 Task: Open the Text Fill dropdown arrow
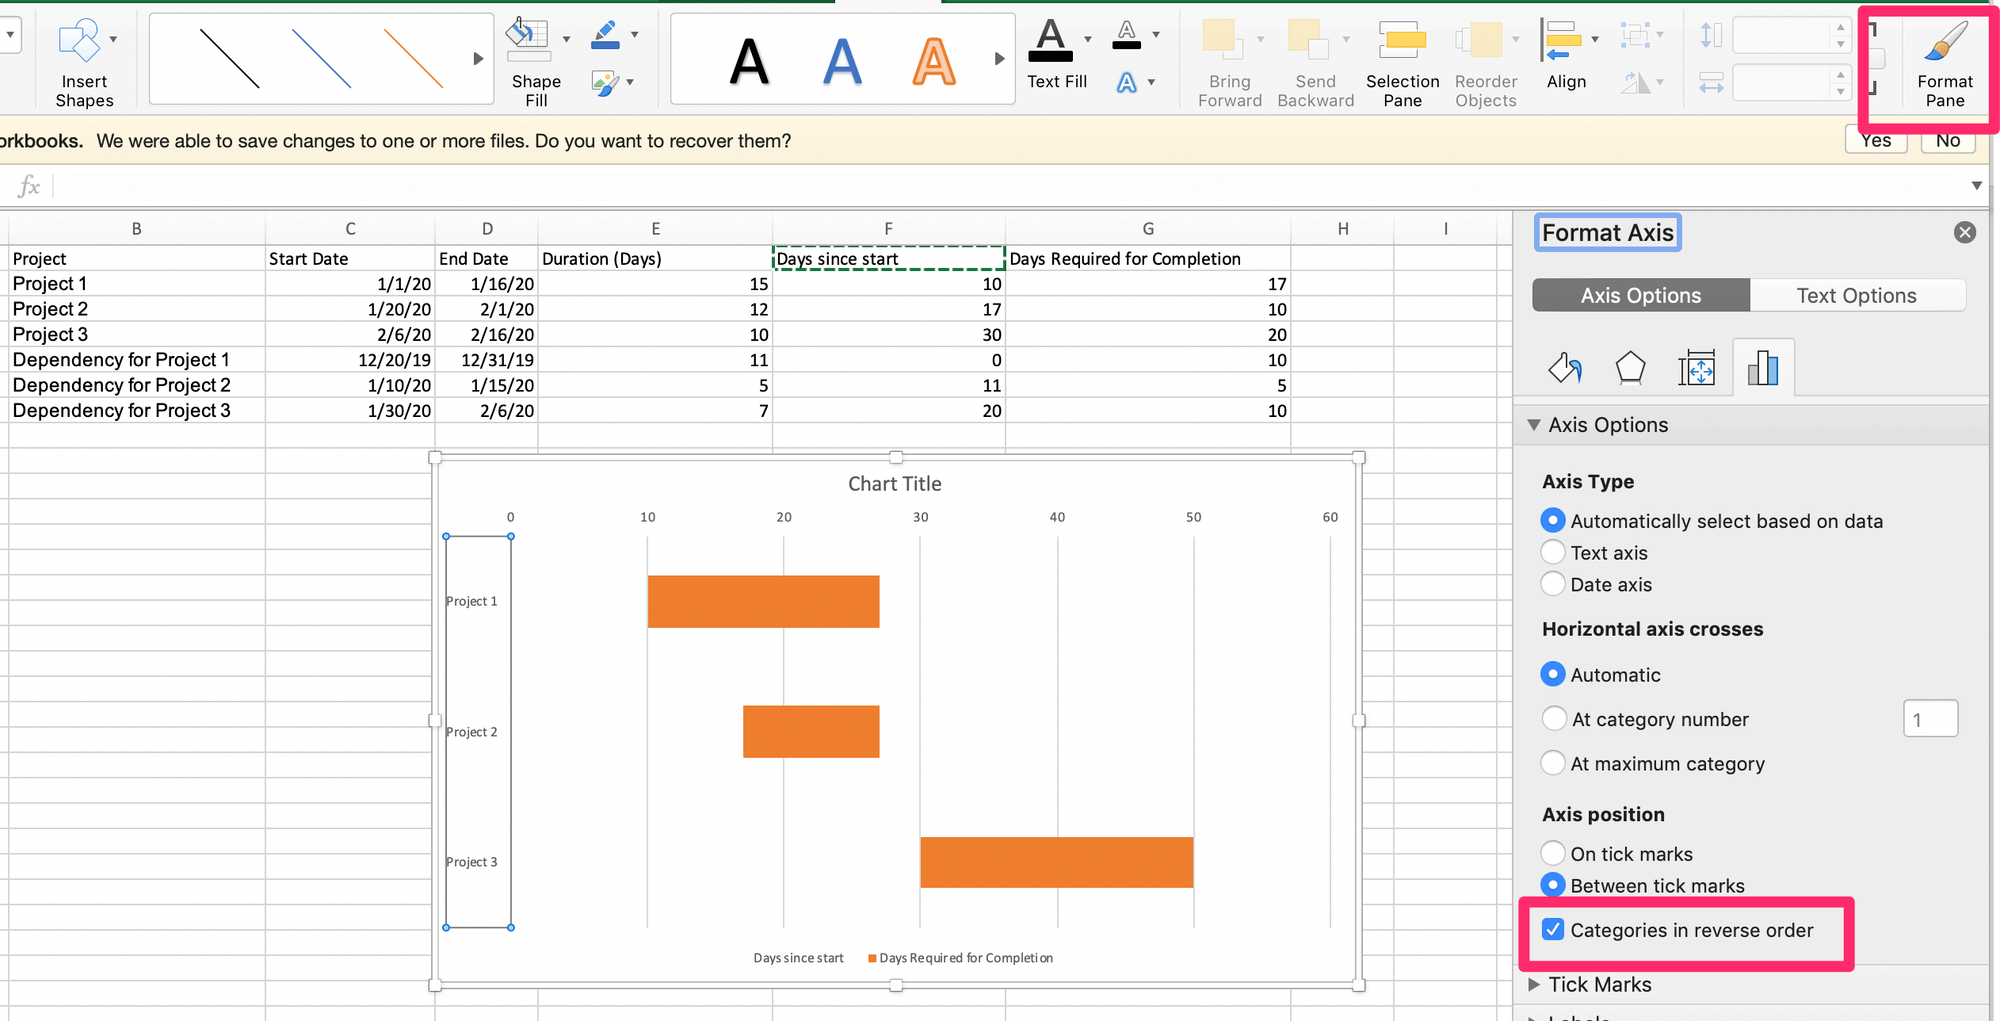point(1088,40)
